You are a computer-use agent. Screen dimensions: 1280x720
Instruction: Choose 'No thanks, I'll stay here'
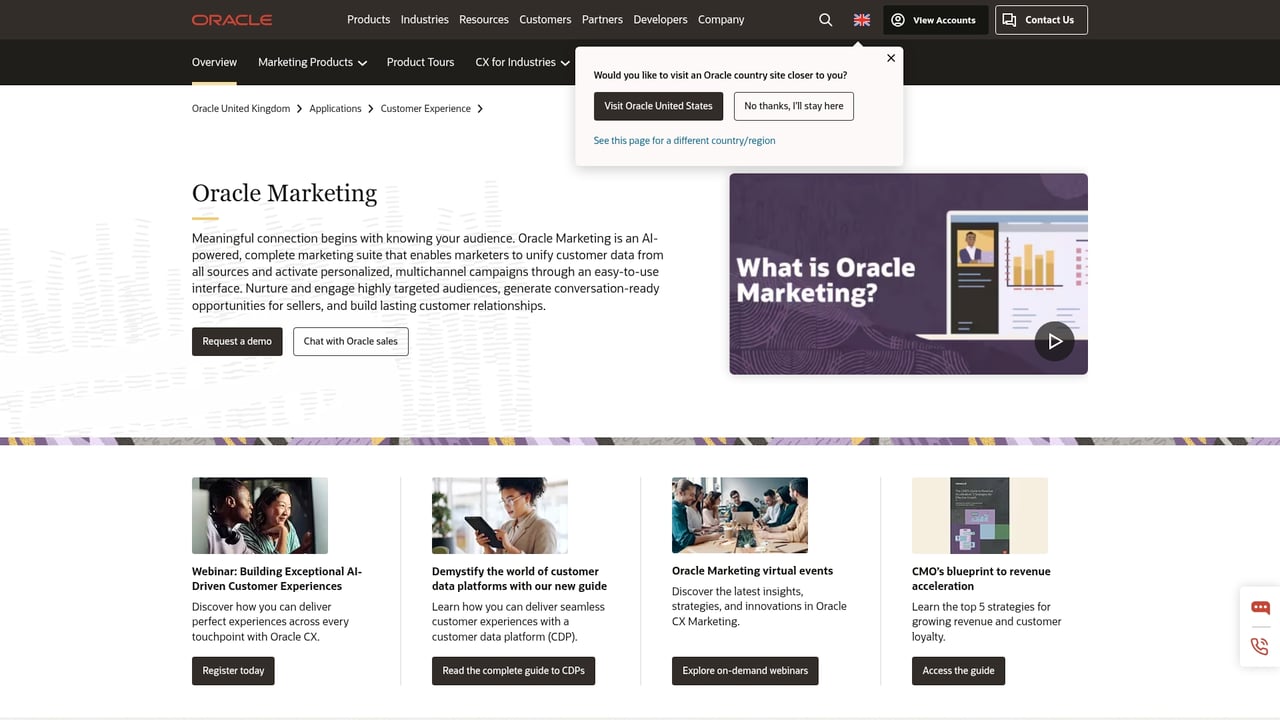(x=793, y=106)
